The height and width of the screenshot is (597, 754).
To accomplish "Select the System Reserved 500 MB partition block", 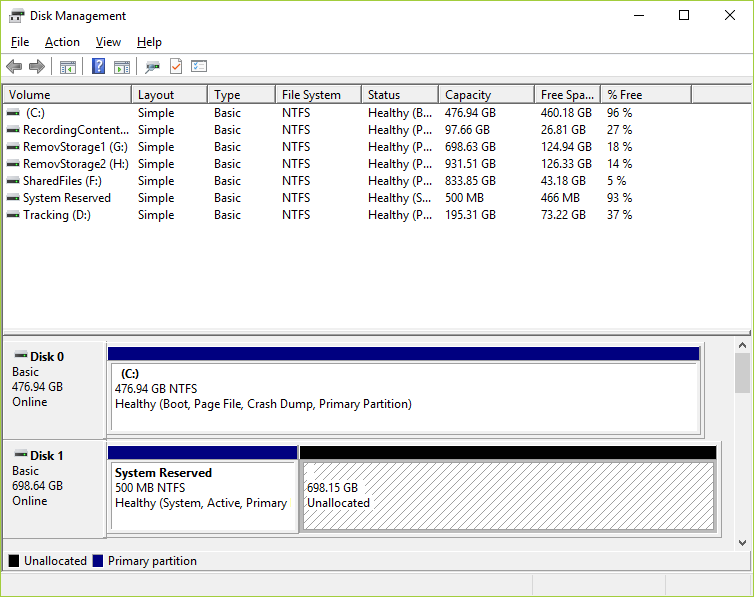I will click(x=202, y=489).
